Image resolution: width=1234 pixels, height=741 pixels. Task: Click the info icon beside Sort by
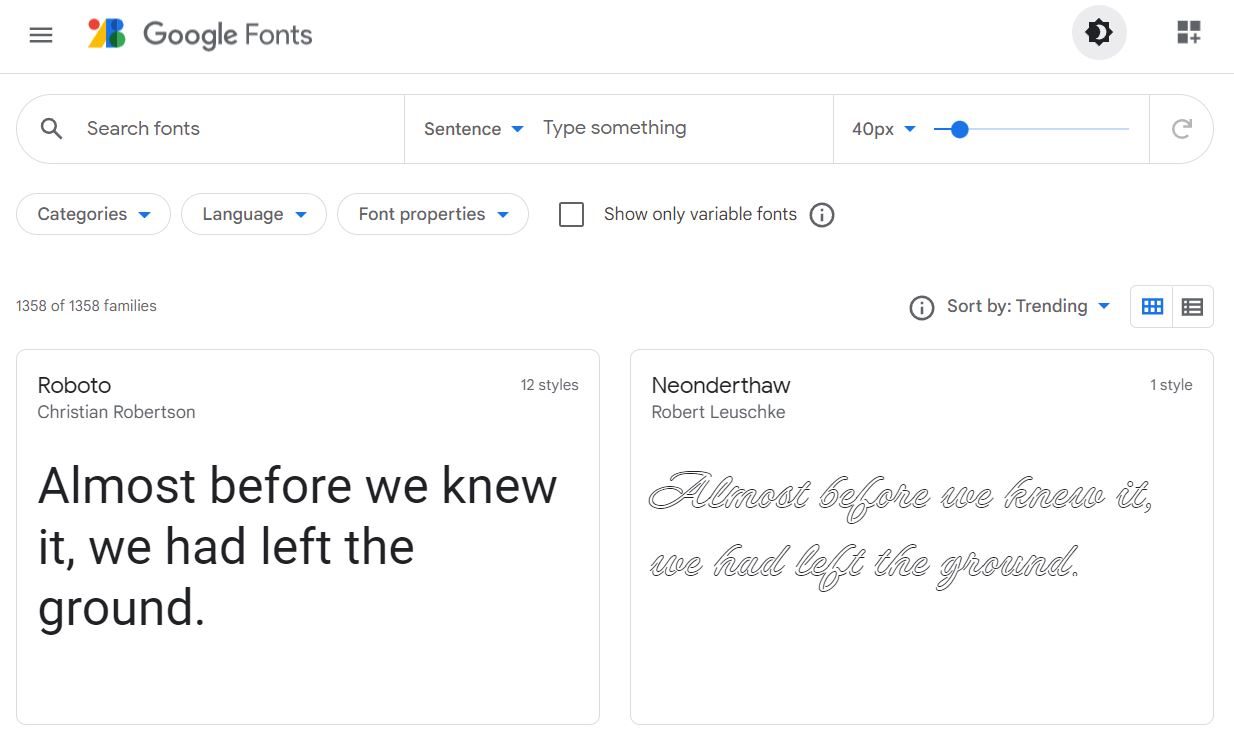(x=921, y=307)
